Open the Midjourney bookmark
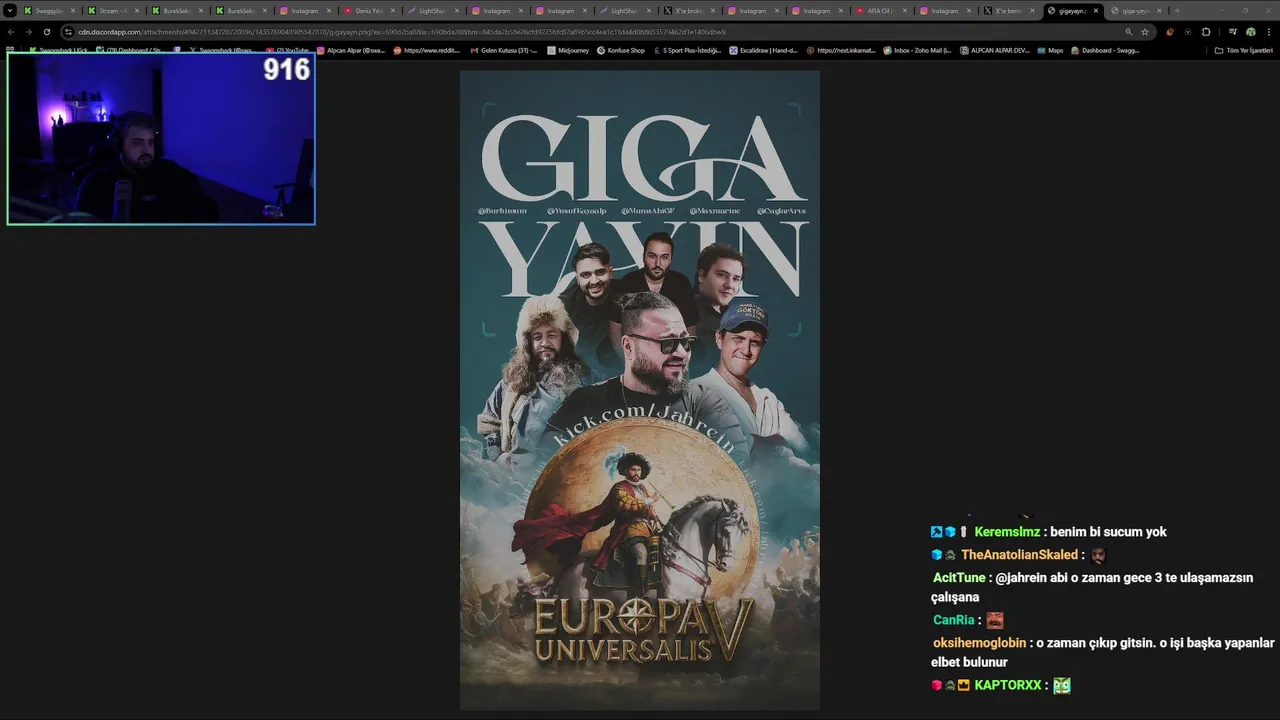This screenshot has height=720, width=1280. click(568, 50)
